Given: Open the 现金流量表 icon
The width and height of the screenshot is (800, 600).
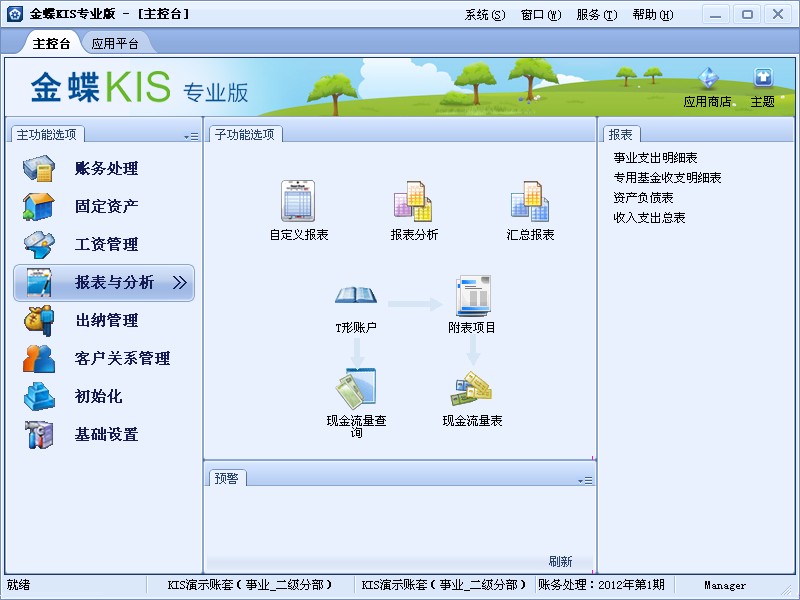Looking at the screenshot, I should pos(471,390).
